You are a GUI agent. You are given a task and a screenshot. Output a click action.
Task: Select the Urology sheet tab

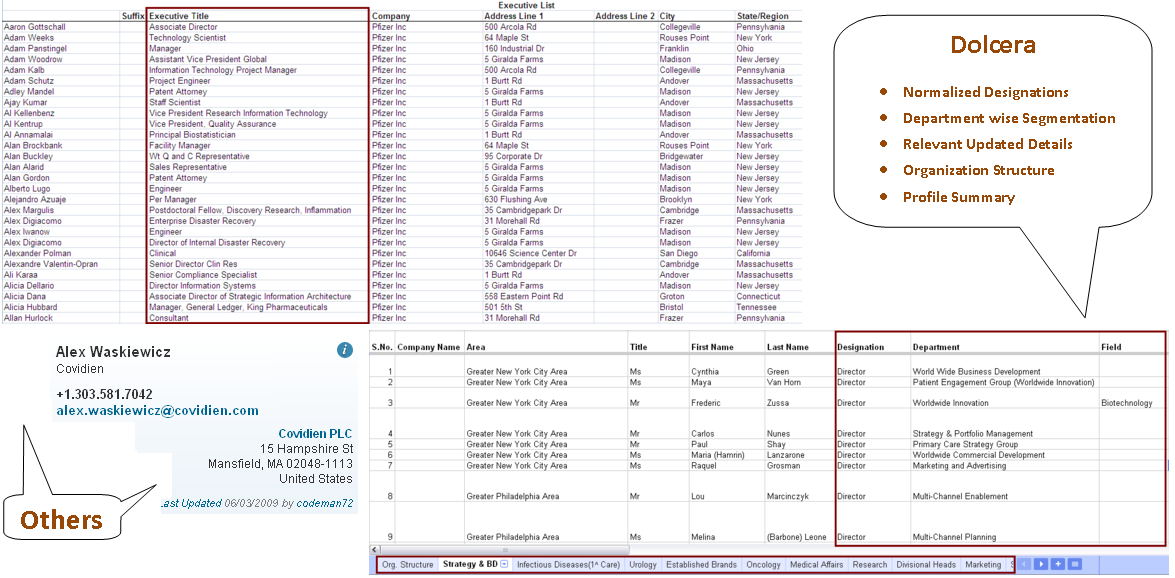(x=643, y=565)
